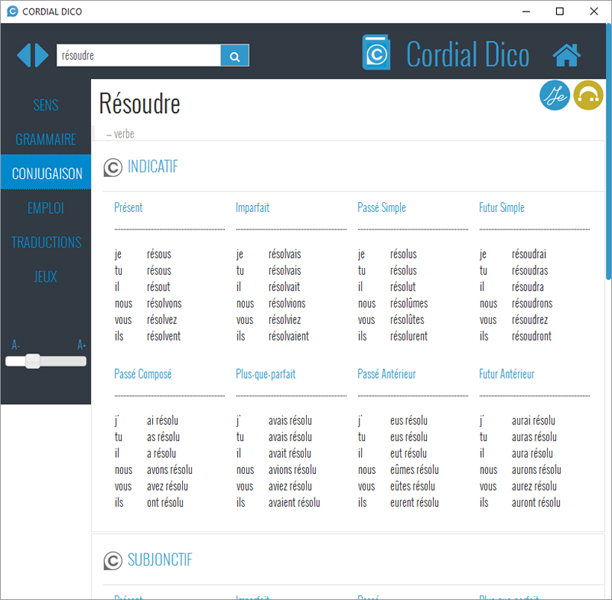612x600 pixels.
Task: Click the '– verbe' word class label
Action: tap(120, 134)
